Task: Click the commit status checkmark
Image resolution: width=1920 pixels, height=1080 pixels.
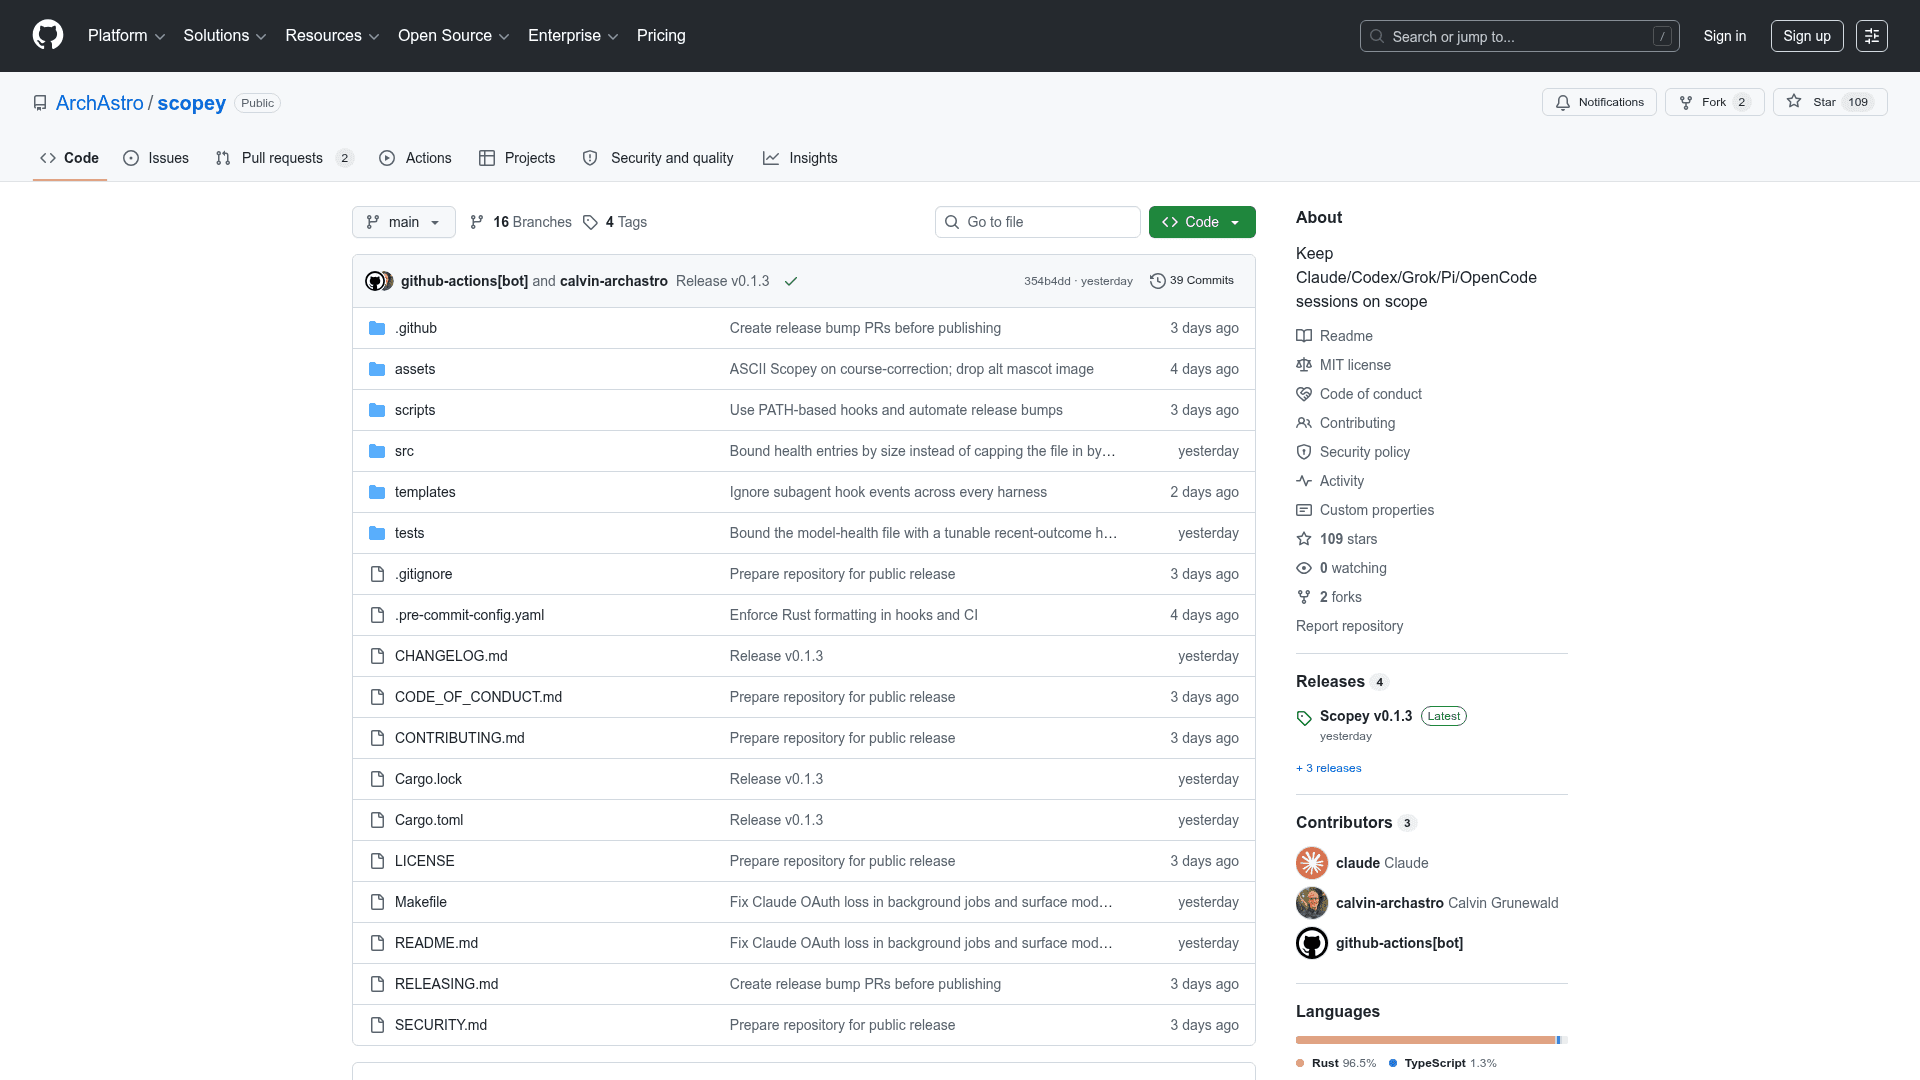Action: [791, 281]
